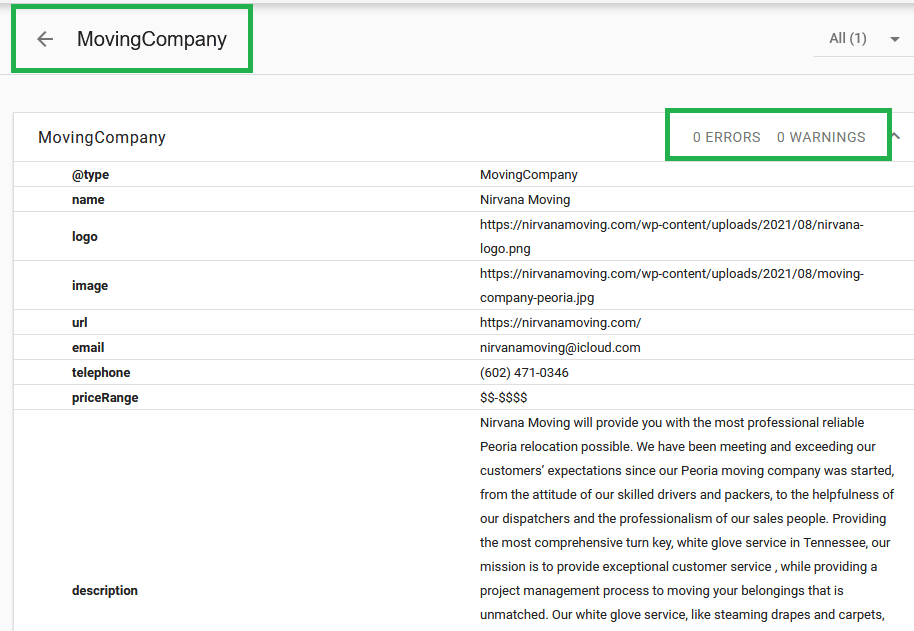Click the 0 ERRORS label
The height and width of the screenshot is (631, 914).
pyautogui.click(x=726, y=137)
